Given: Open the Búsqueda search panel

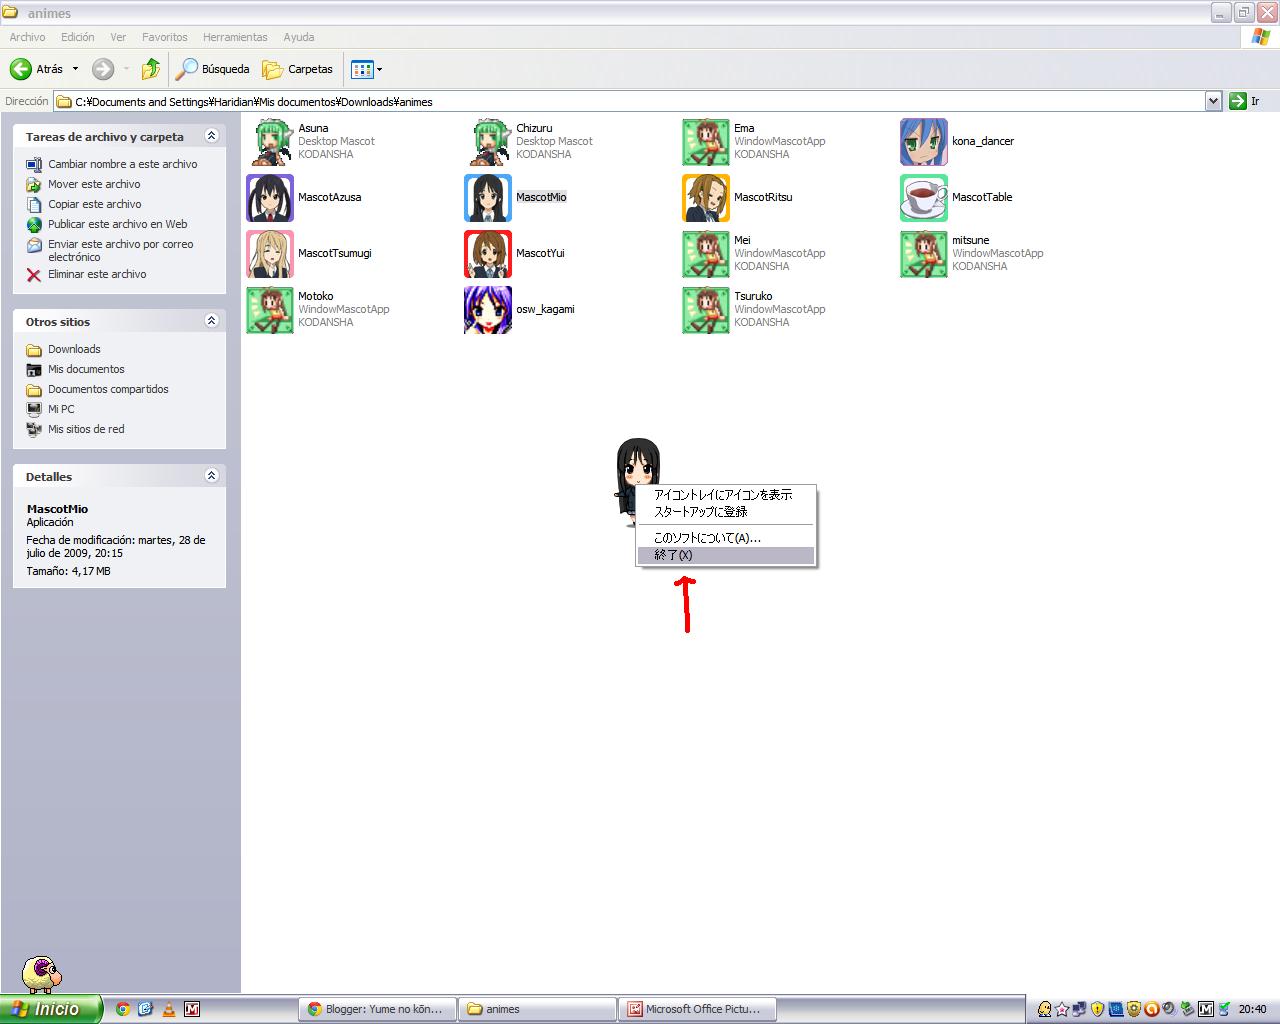Looking at the screenshot, I should point(212,69).
